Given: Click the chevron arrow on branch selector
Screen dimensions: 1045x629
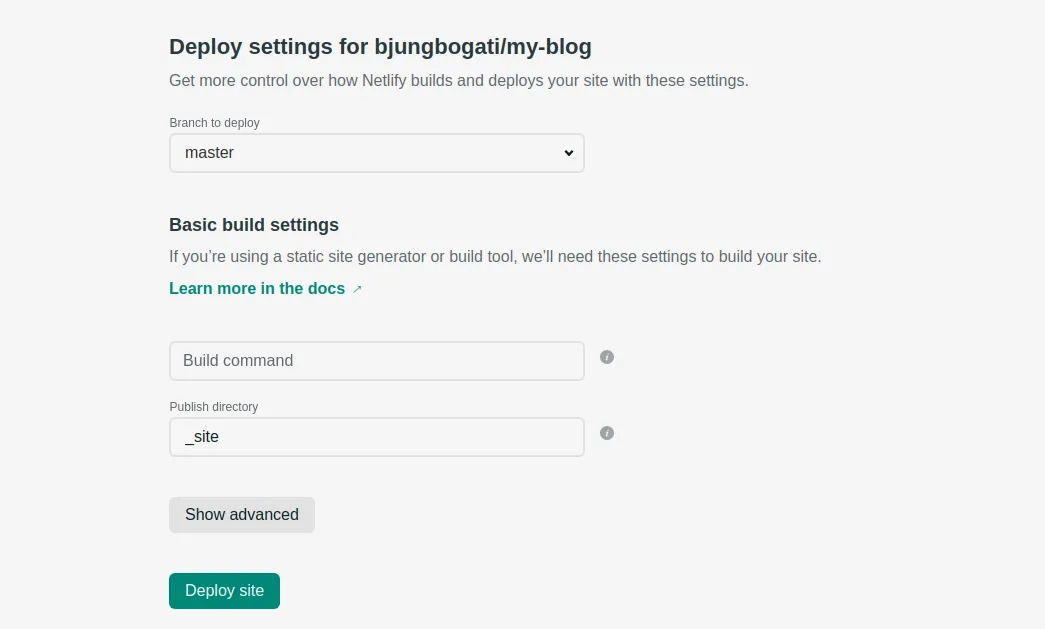Looking at the screenshot, I should point(568,153).
